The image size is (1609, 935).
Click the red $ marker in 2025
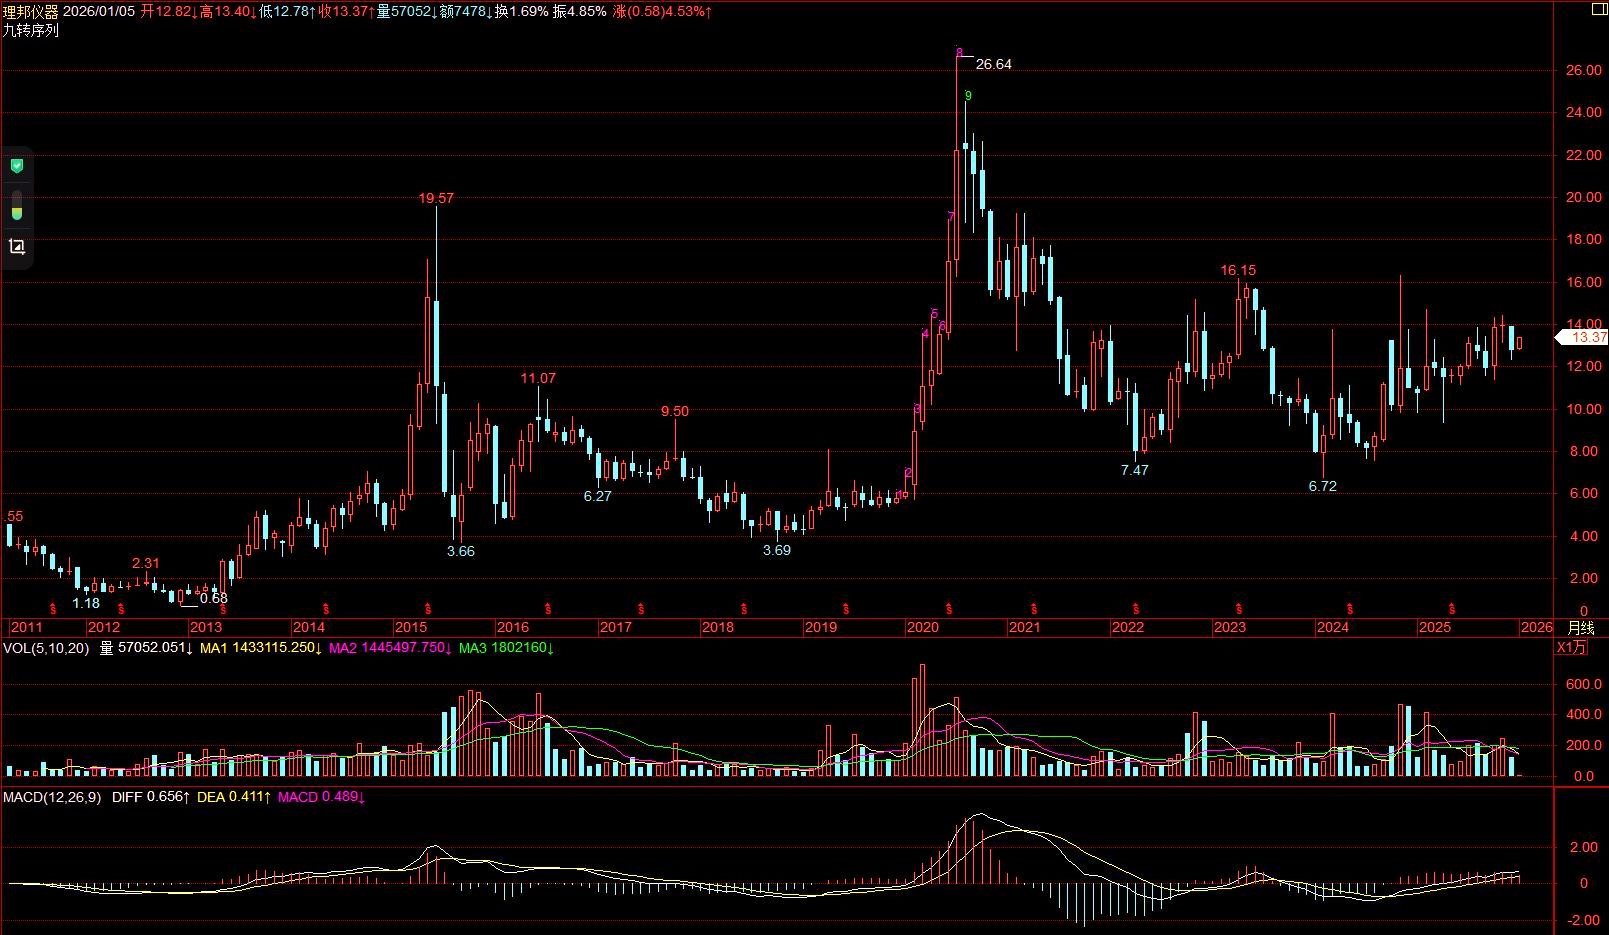(x=1452, y=608)
